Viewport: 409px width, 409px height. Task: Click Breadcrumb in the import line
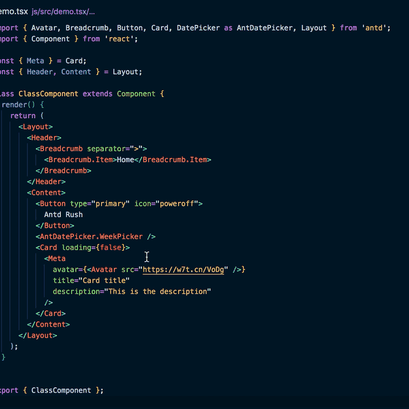[87, 28]
